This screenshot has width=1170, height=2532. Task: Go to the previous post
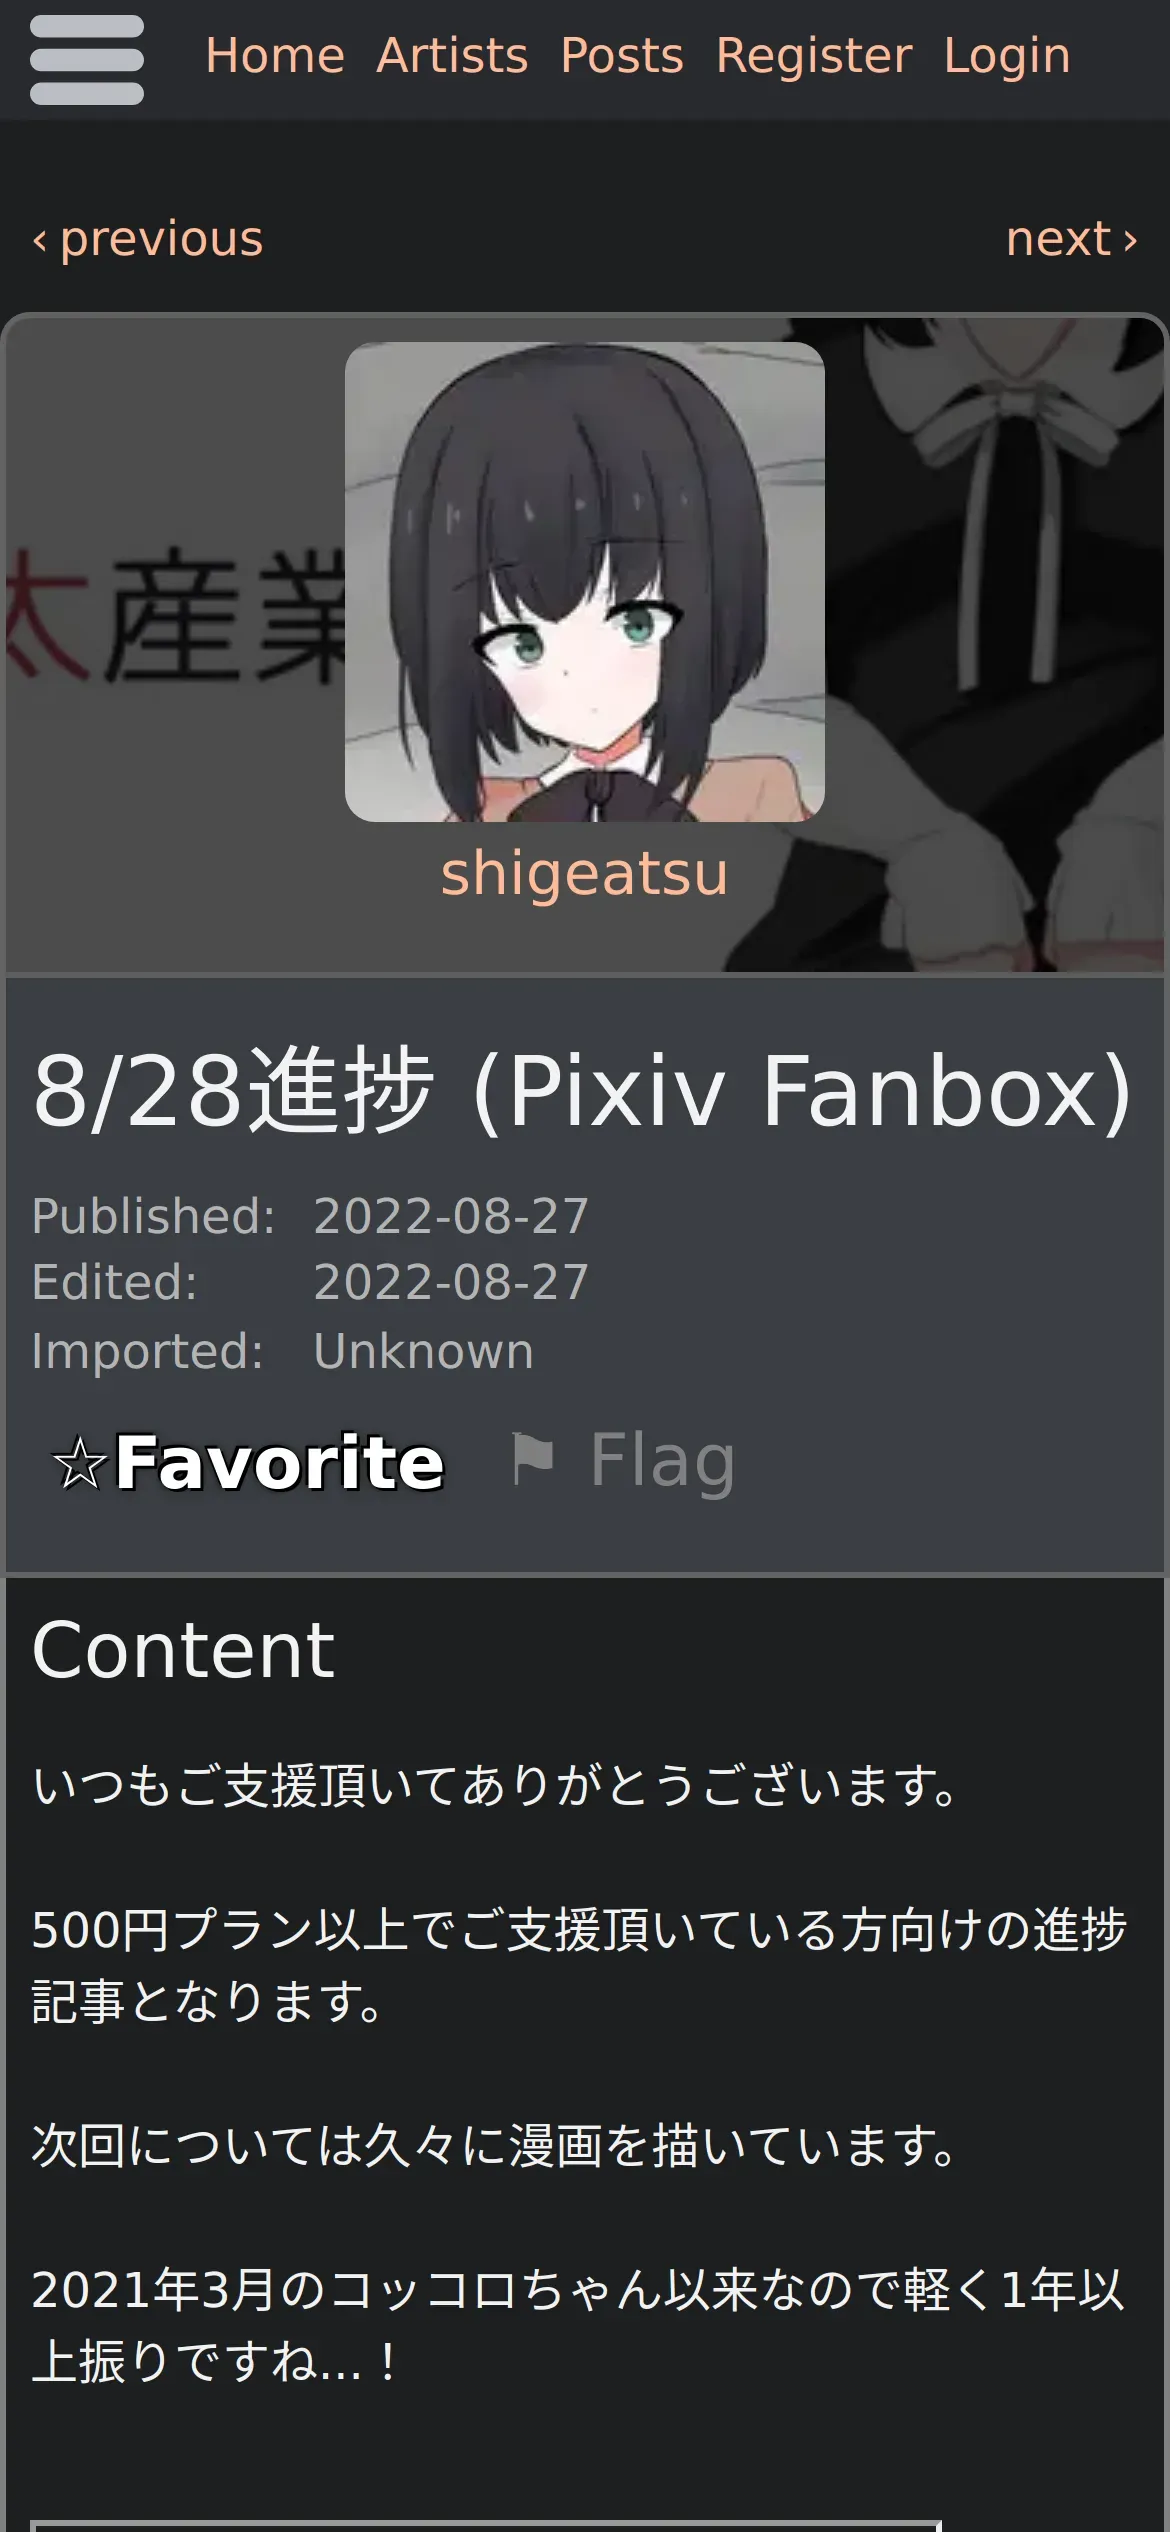(x=148, y=239)
